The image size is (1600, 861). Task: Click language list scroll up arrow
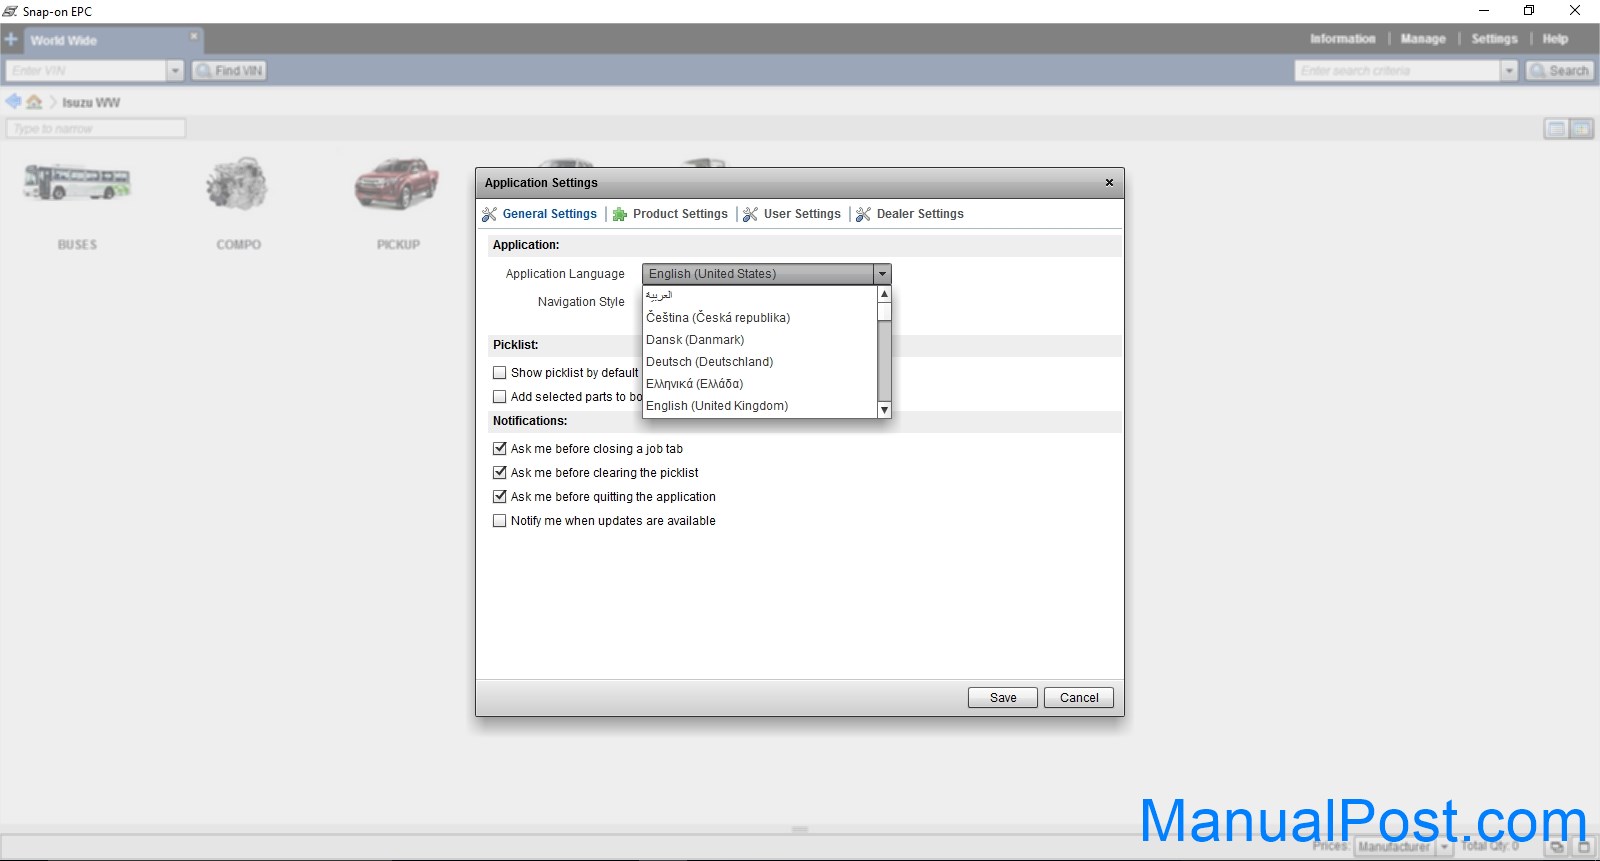[884, 294]
